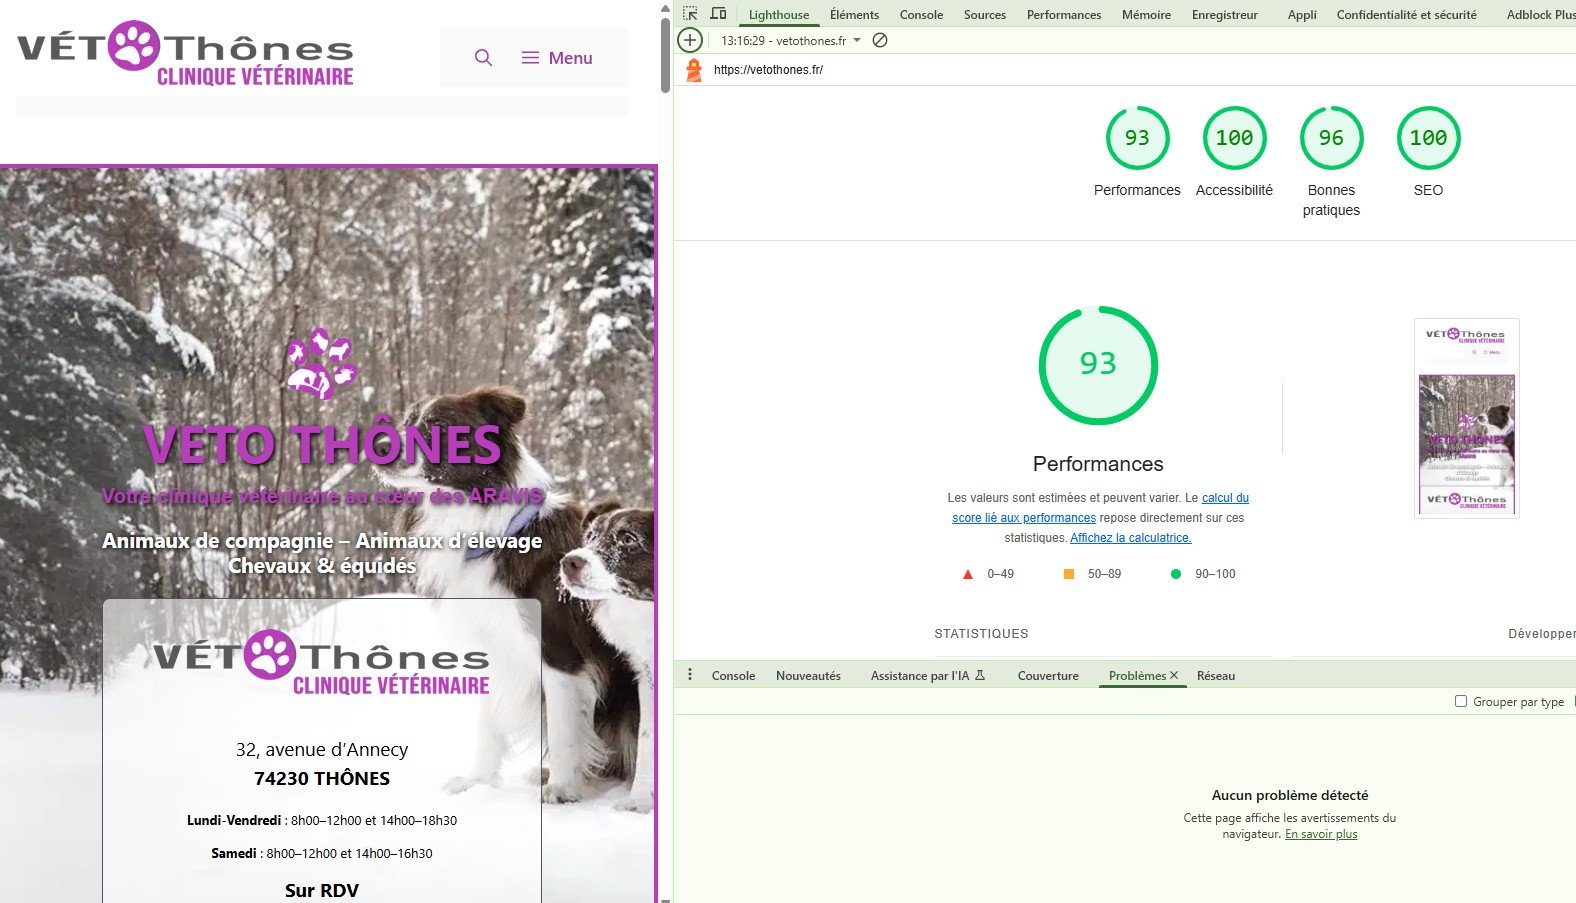Image resolution: width=1576 pixels, height=903 pixels.
Task: Click the paw cluster icon on the hero image
Action: (x=321, y=363)
